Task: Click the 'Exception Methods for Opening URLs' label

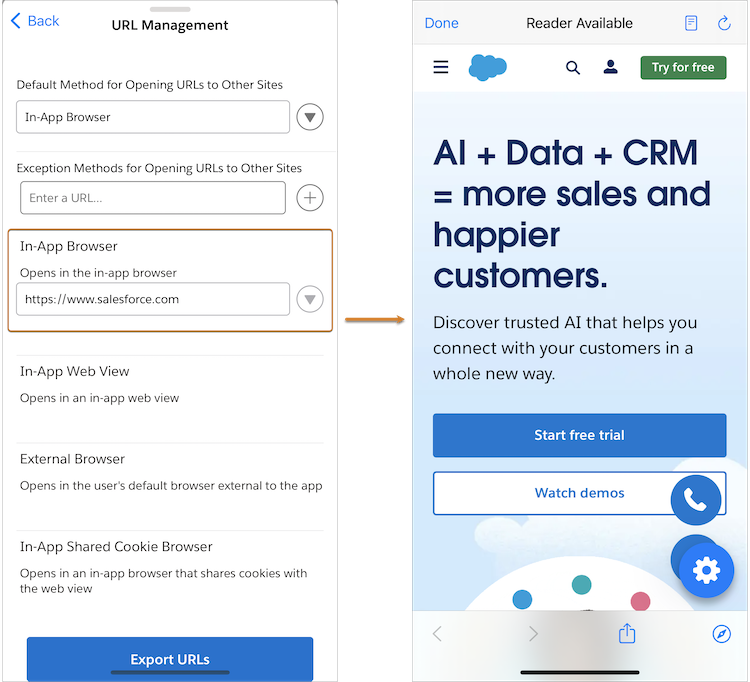Action: pos(159,168)
